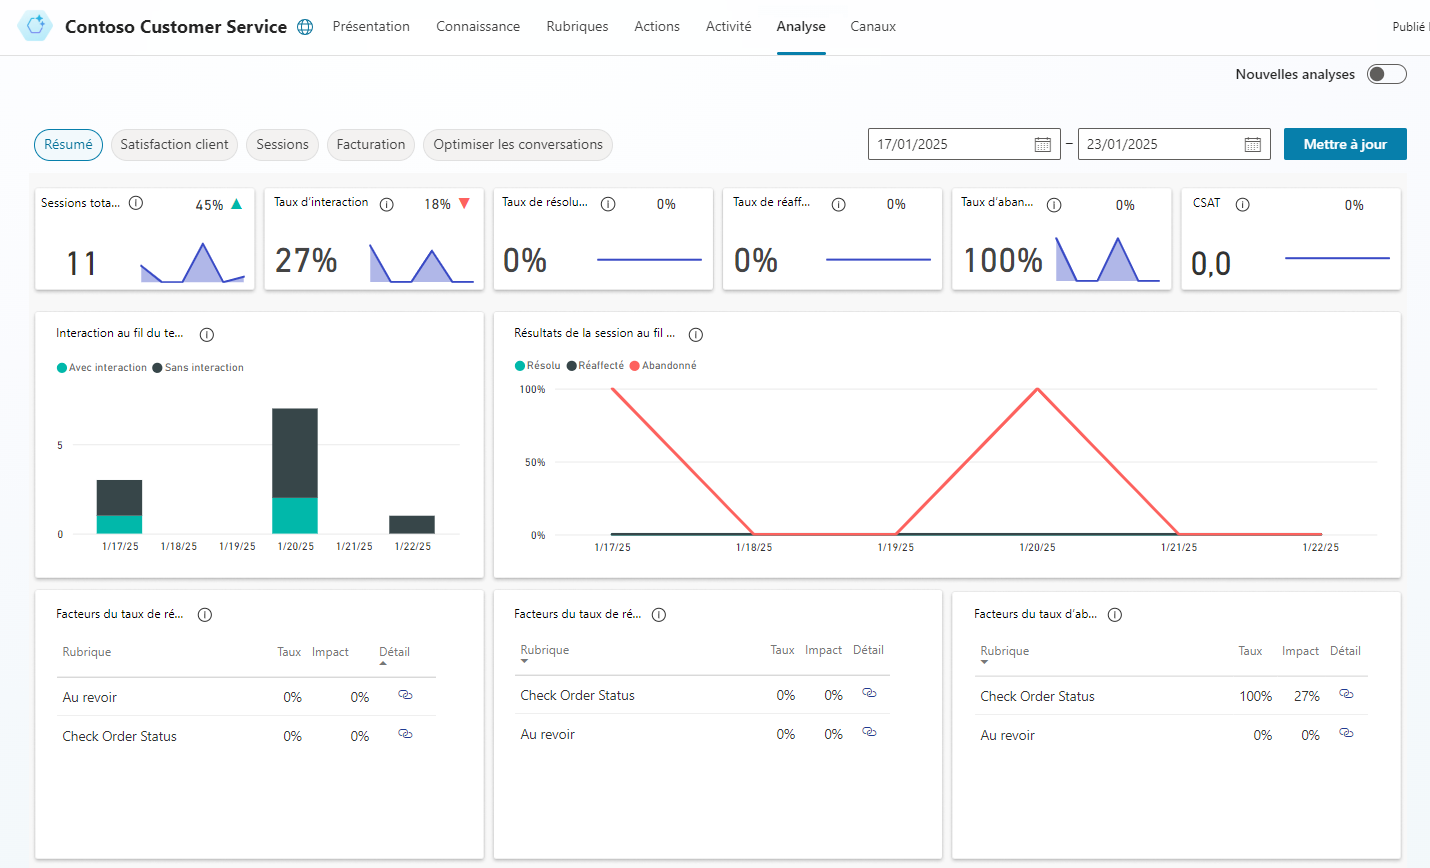The image size is (1430, 868).
Task: Click info icon on CSAT card
Action: pyautogui.click(x=1242, y=204)
